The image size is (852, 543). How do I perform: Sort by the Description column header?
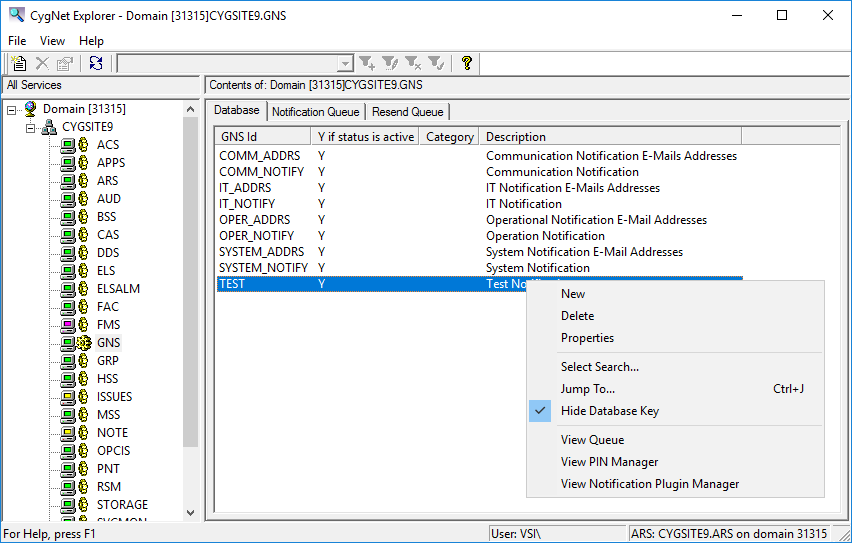(610, 137)
